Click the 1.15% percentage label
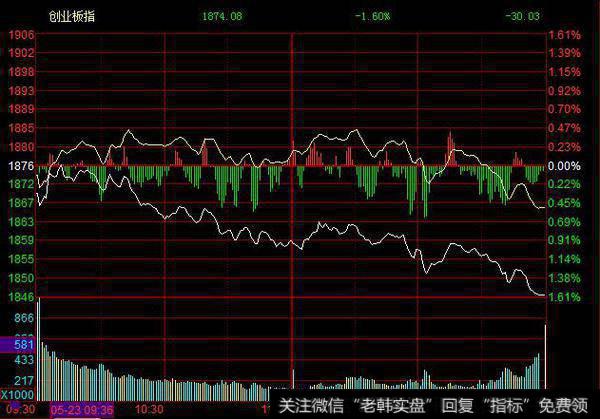The width and height of the screenshot is (600, 419). (x=564, y=72)
